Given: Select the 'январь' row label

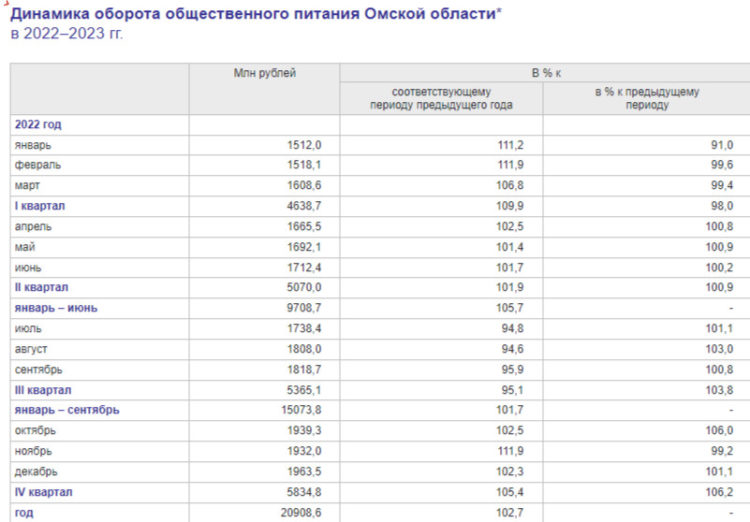Looking at the screenshot, I should pyautogui.click(x=33, y=145).
